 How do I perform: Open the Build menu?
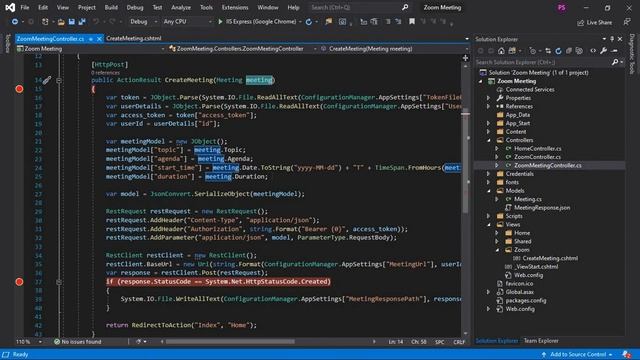(111, 7)
